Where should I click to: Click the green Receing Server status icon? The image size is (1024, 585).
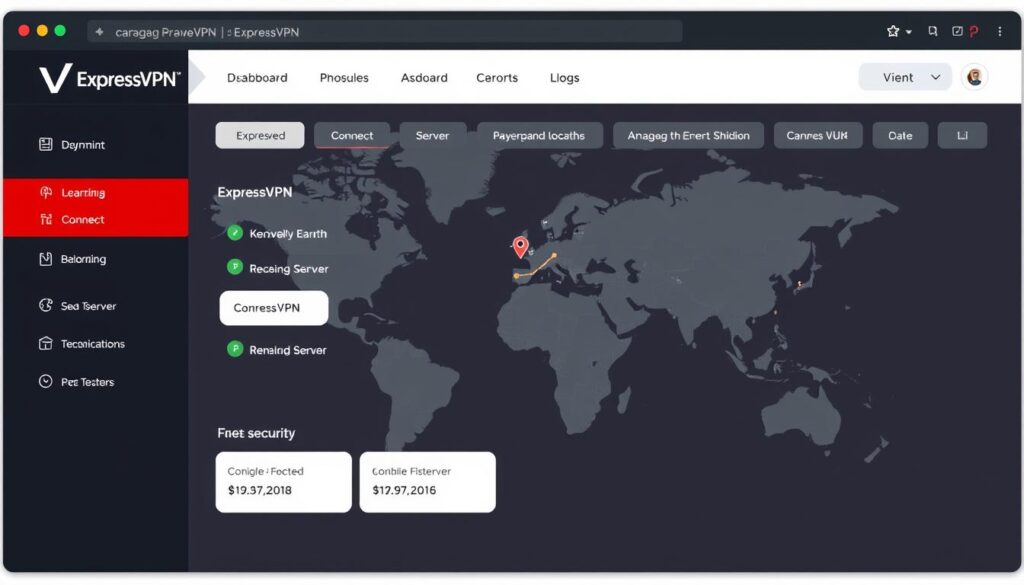(x=235, y=267)
